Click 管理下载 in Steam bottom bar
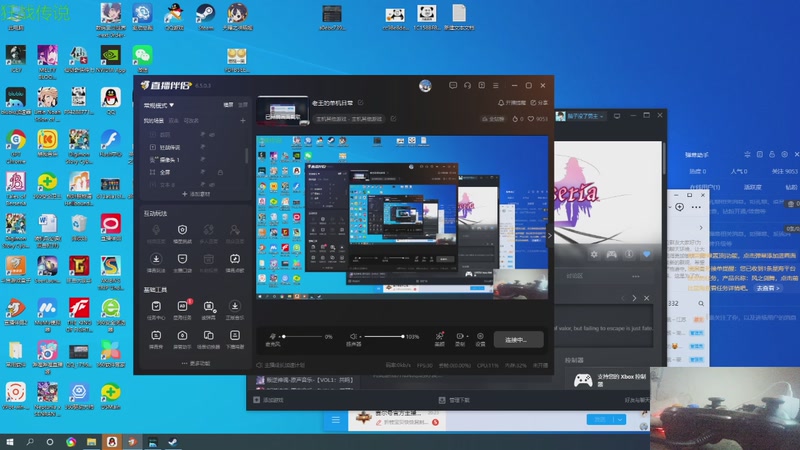The height and width of the screenshot is (450, 800). point(455,400)
